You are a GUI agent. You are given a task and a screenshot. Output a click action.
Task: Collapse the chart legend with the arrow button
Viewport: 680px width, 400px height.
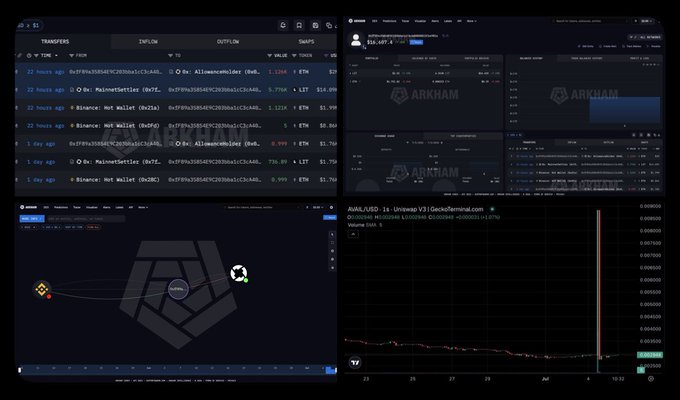(x=353, y=234)
